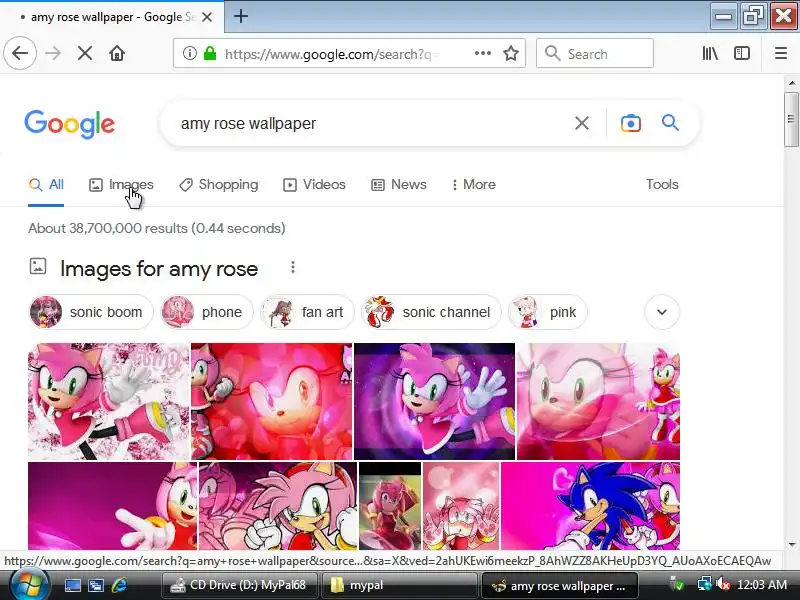This screenshot has height=600, width=800.
Task: Switch to the Images tab
Action: point(121,185)
